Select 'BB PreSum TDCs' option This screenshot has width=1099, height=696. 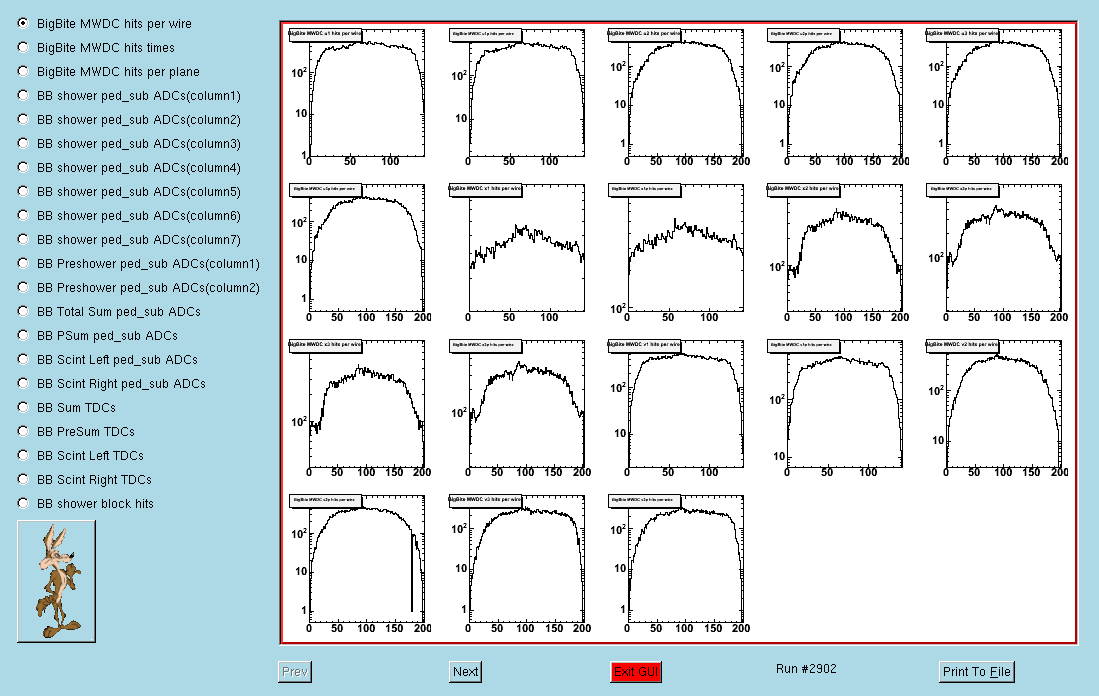(23, 431)
